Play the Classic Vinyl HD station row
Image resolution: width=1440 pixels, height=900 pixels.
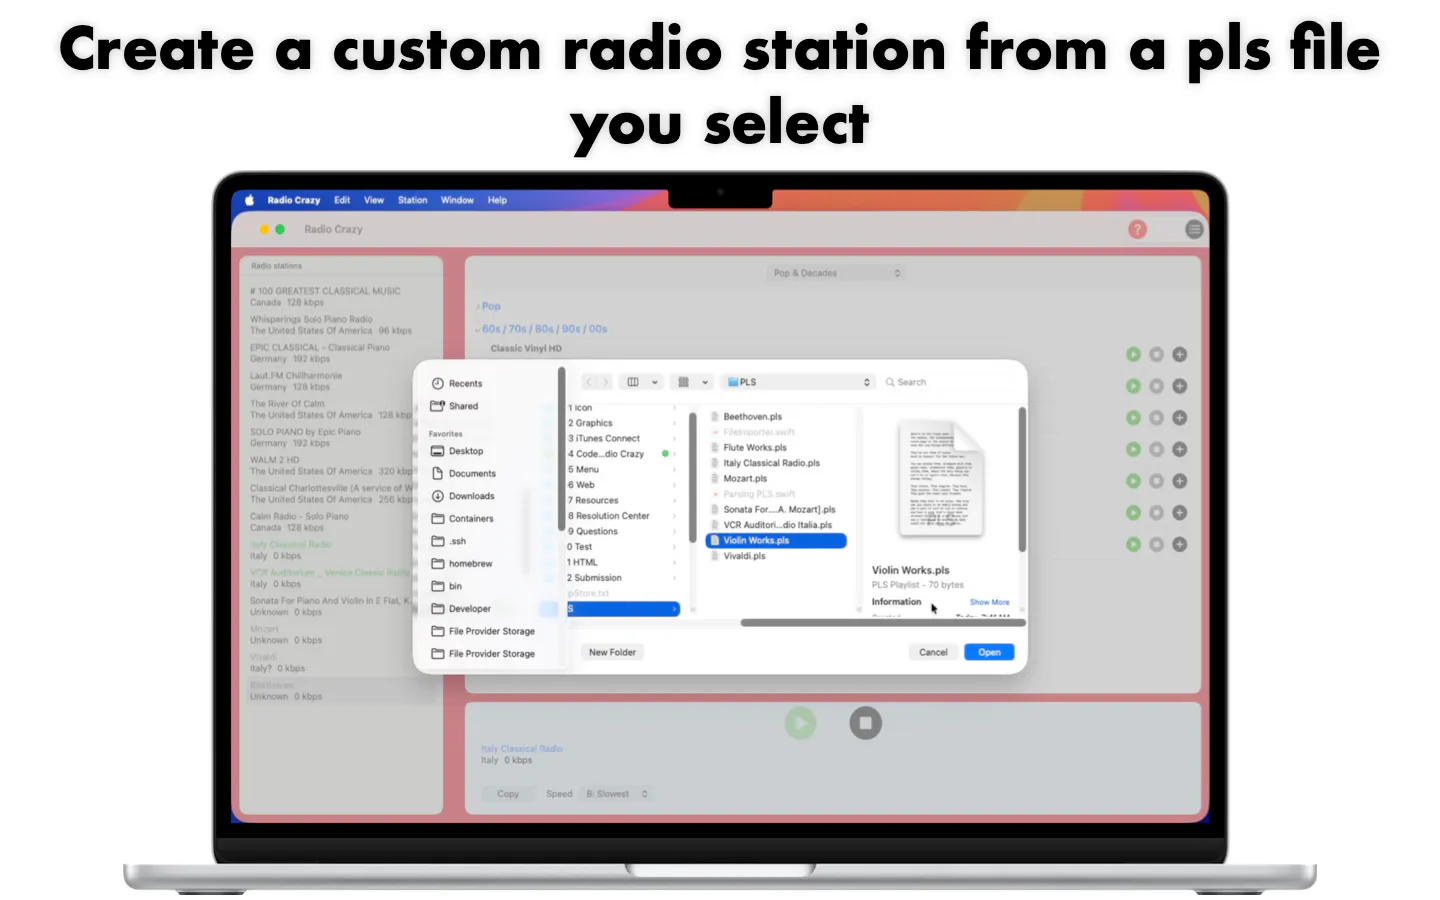coord(1133,354)
